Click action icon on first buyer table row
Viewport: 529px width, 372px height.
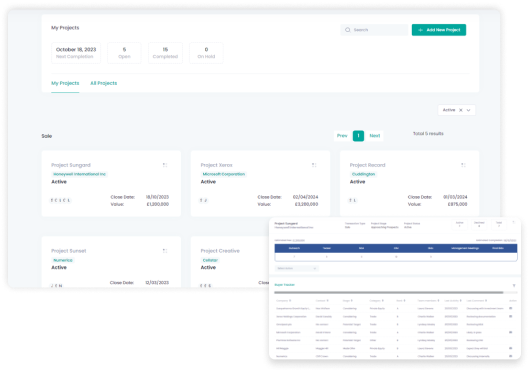point(510,308)
